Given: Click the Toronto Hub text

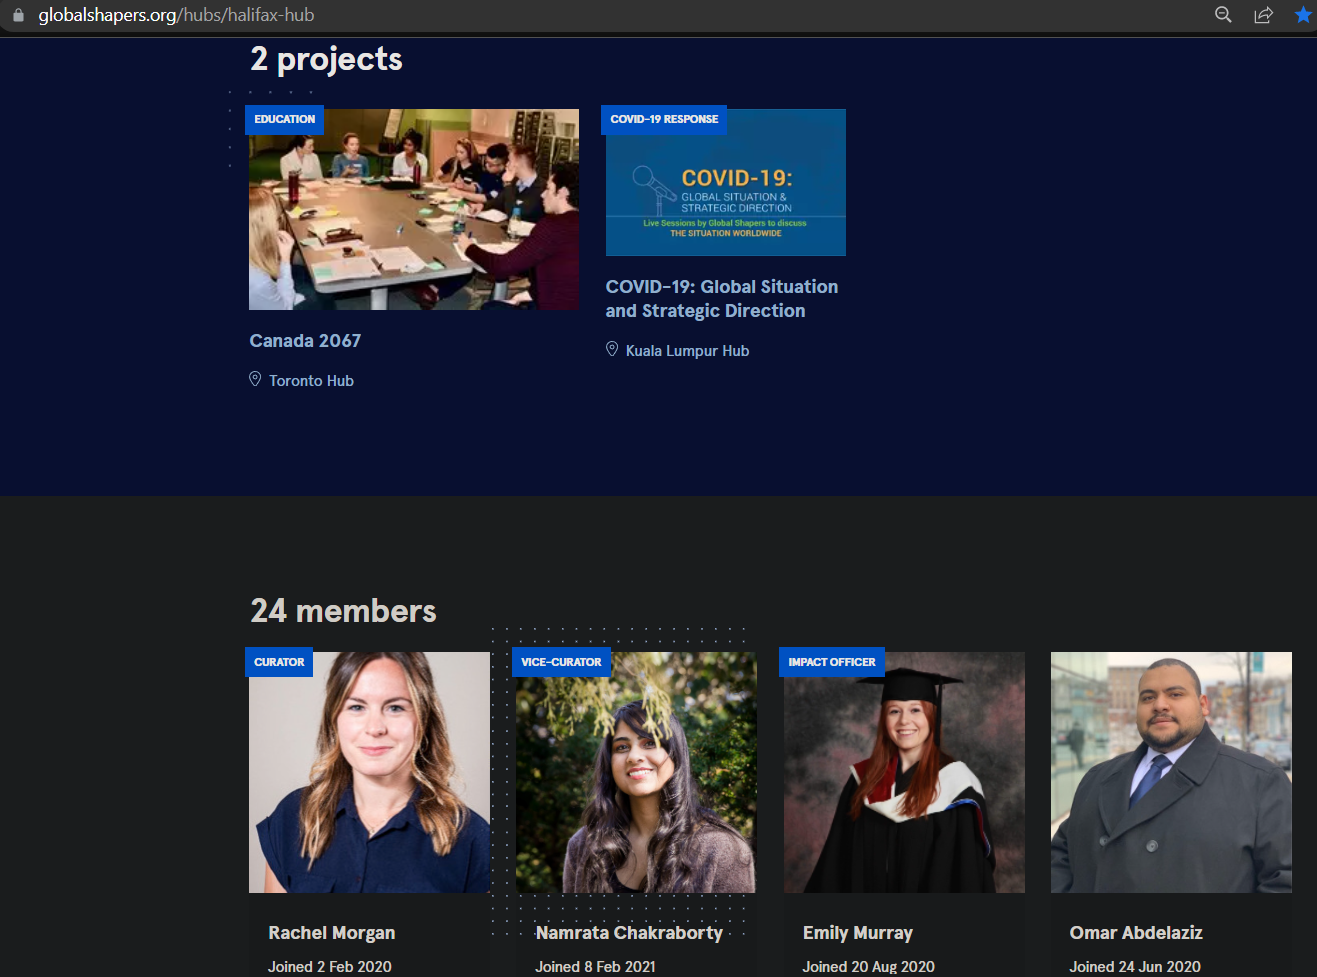Looking at the screenshot, I should tap(311, 381).
